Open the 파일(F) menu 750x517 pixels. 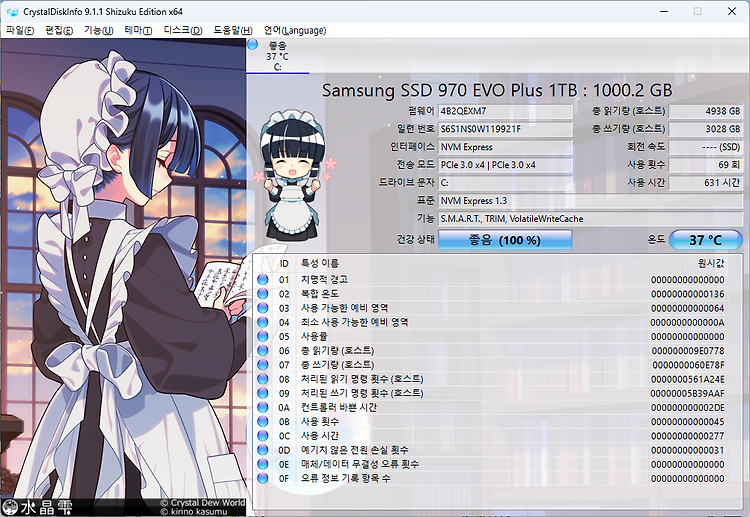pos(20,30)
